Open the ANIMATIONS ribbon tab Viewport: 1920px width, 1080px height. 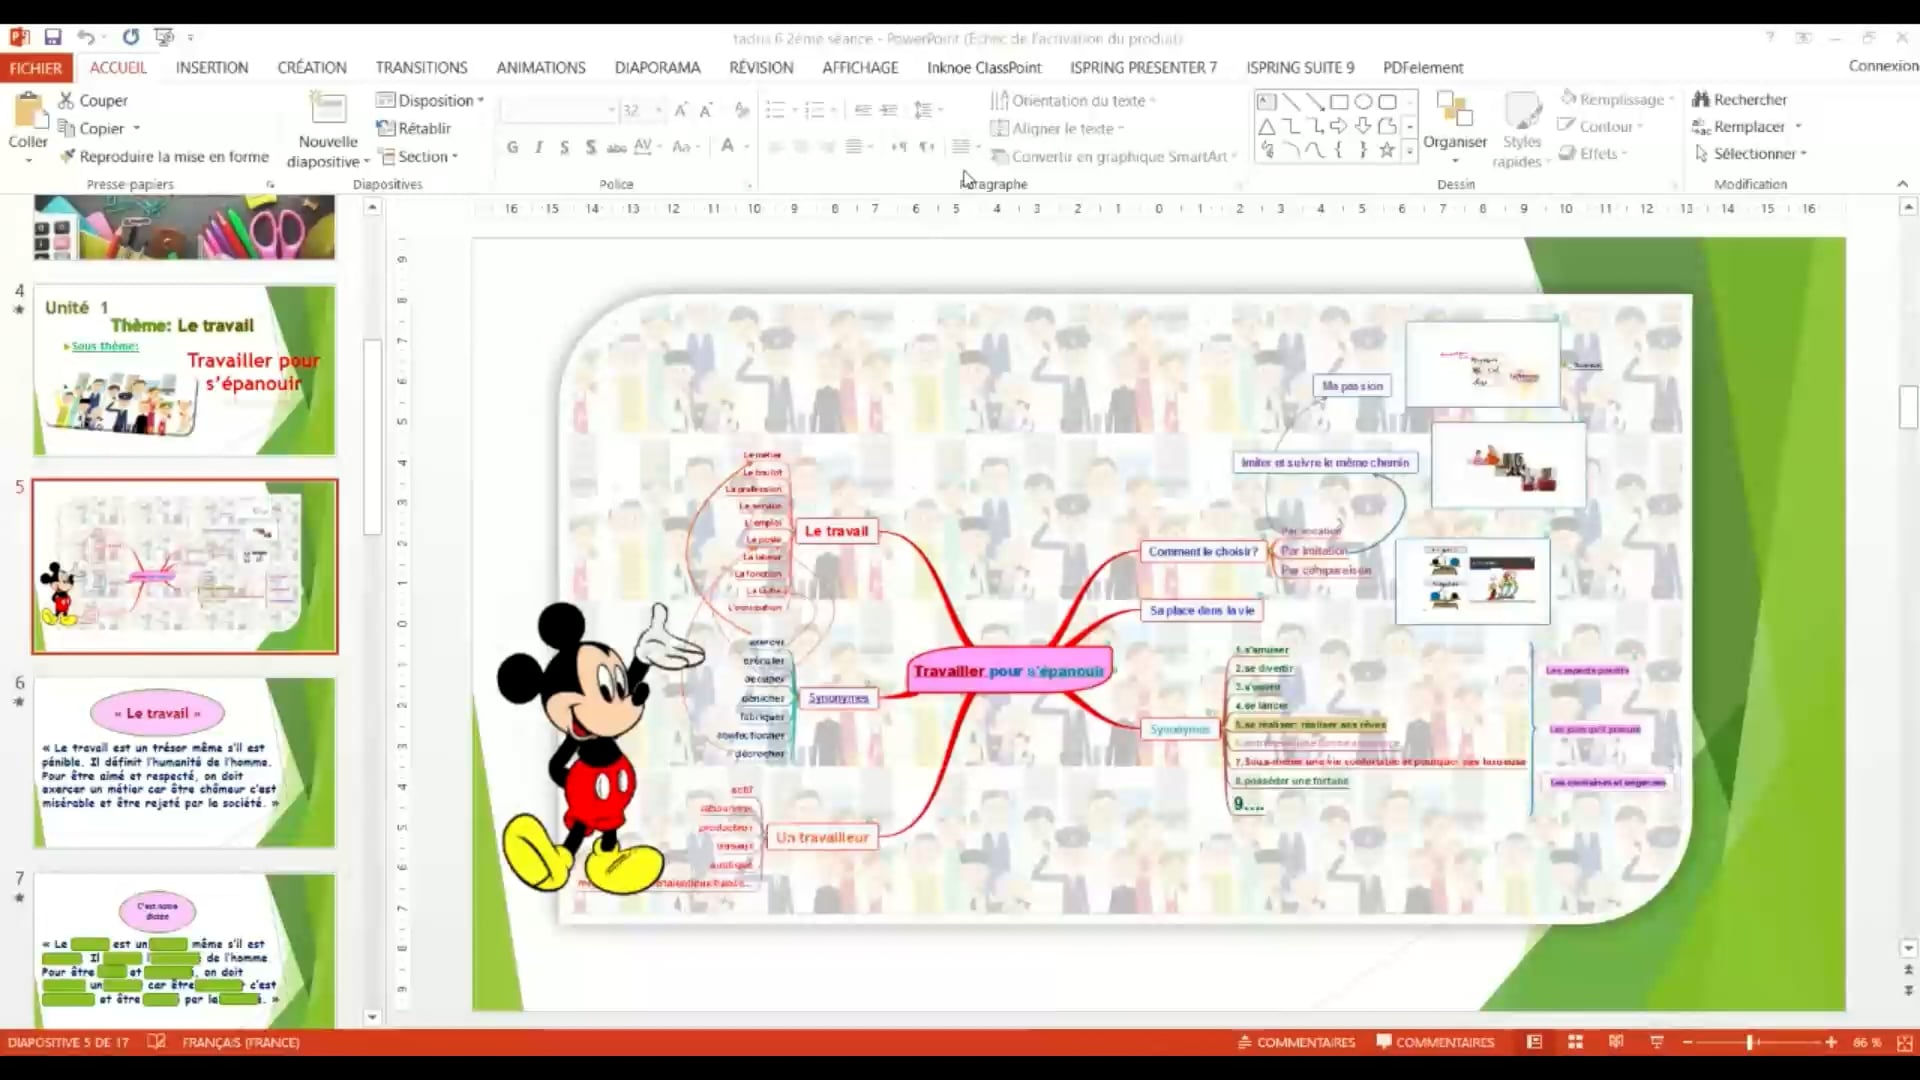[x=541, y=67]
